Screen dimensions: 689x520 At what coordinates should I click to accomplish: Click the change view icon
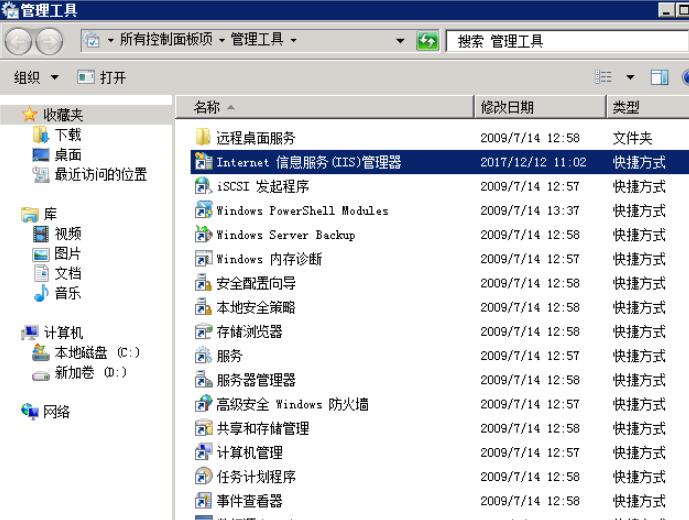603,77
